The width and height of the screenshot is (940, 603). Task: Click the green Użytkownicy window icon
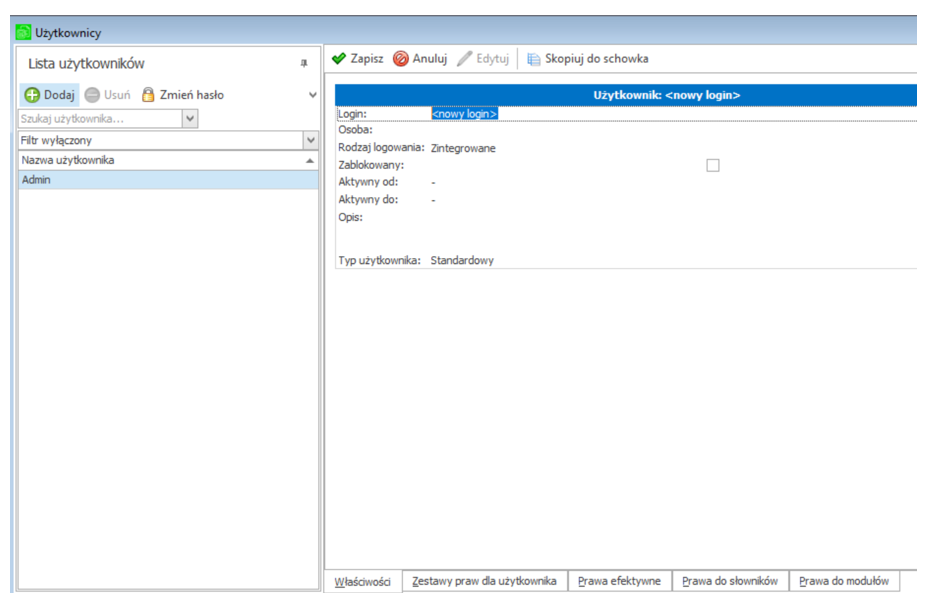point(23,32)
